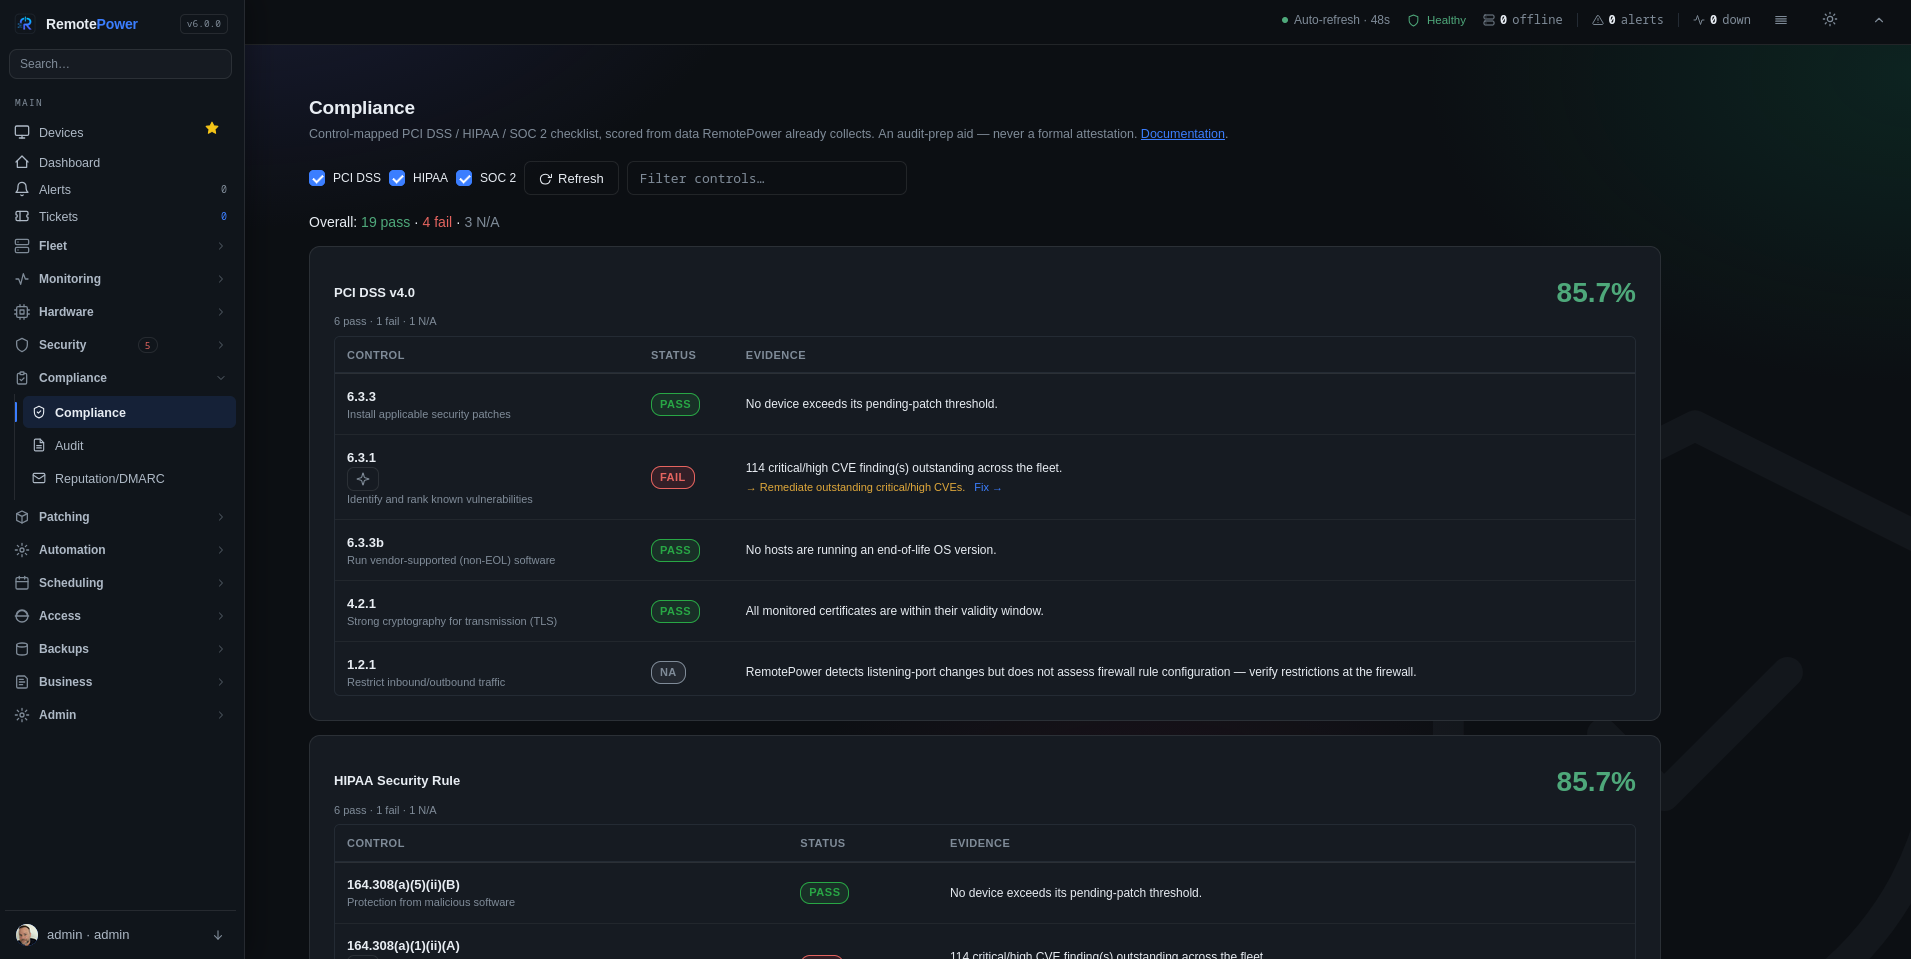Open the Documentation link
This screenshot has height=959, width=1911.
[1182, 134]
